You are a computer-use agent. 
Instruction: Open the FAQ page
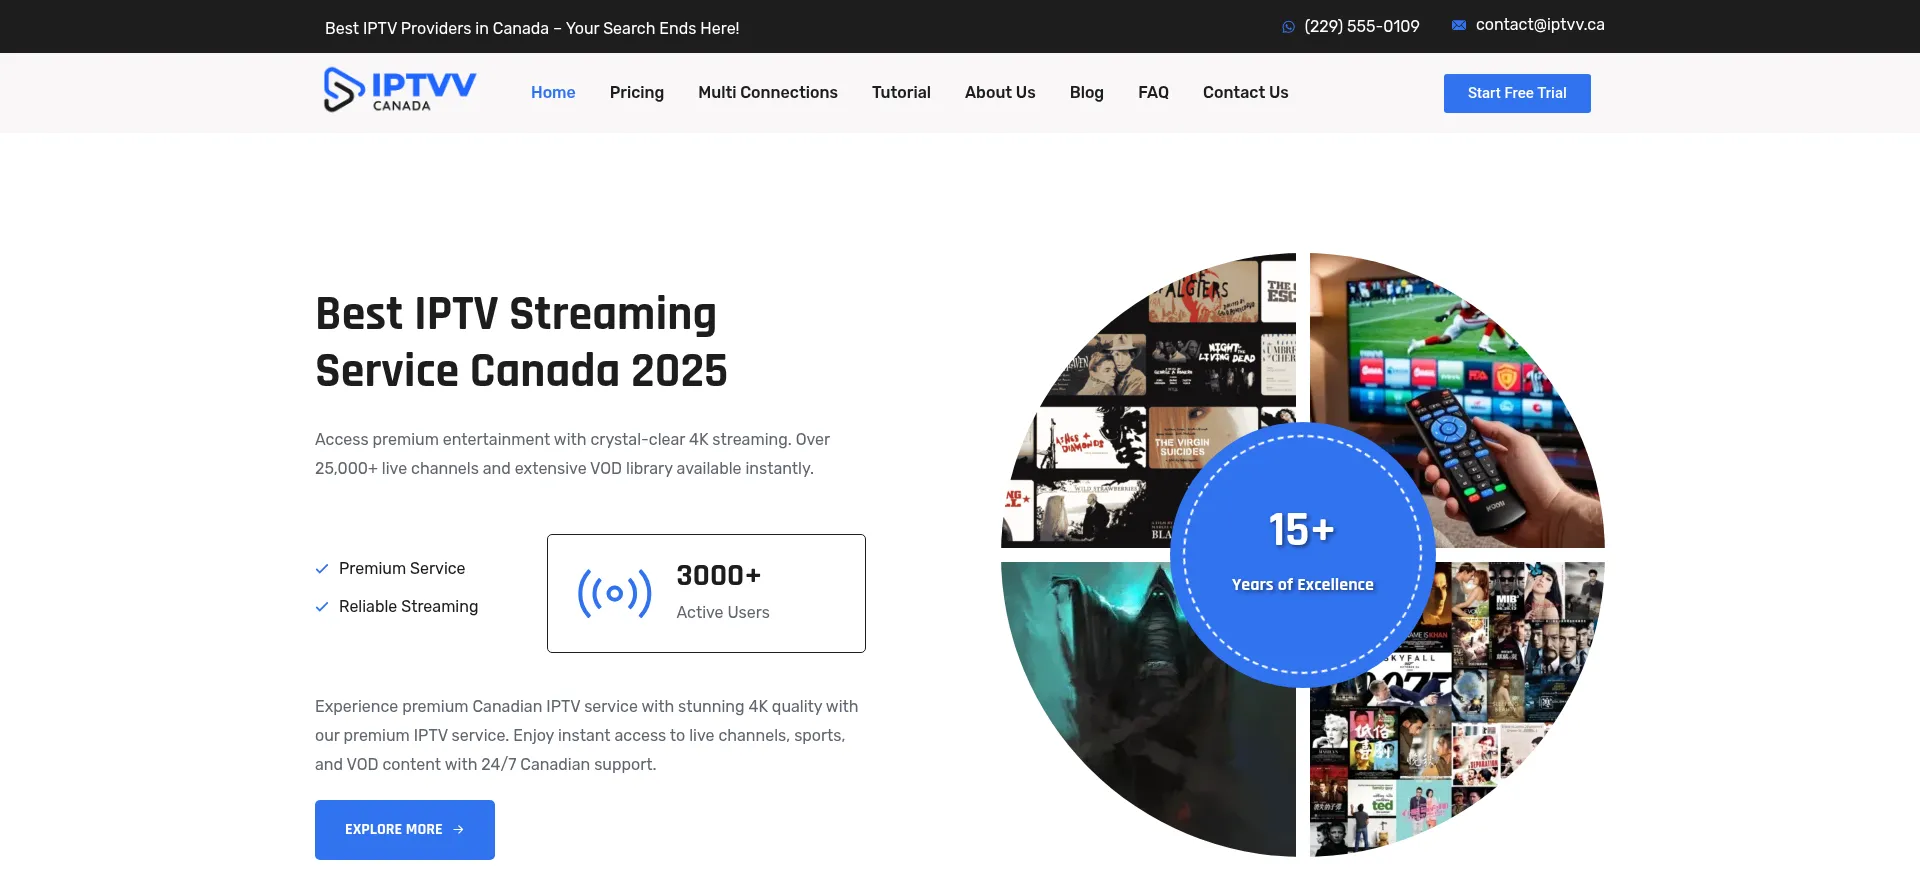[1153, 93]
